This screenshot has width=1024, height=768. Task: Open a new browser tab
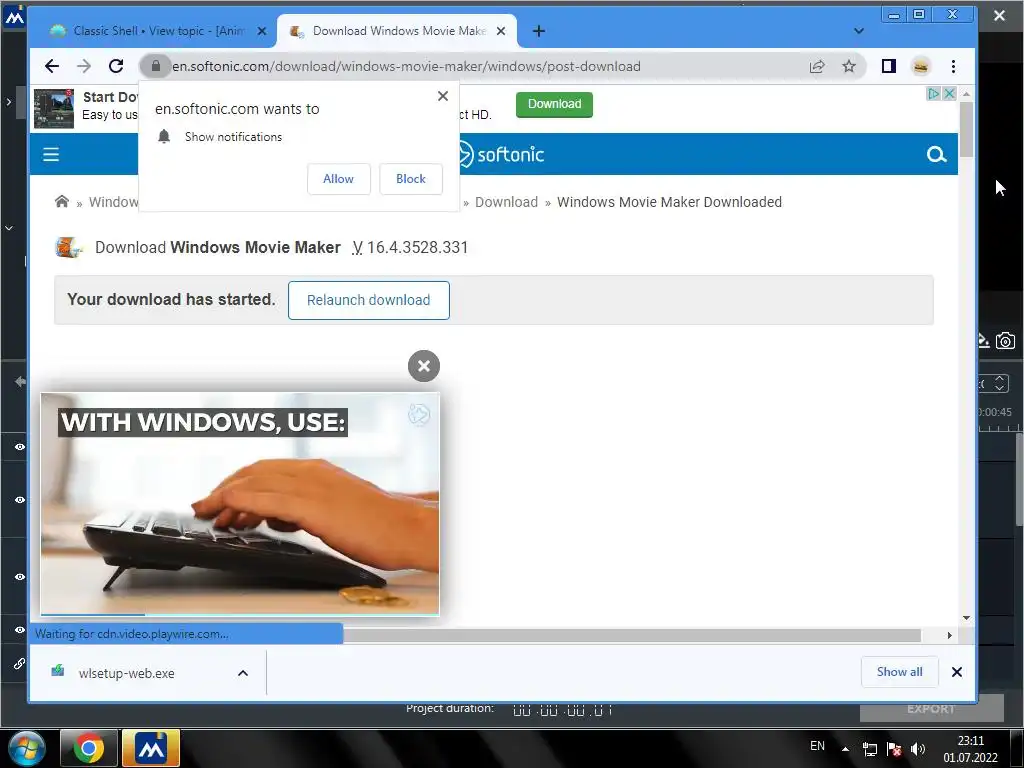point(539,31)
